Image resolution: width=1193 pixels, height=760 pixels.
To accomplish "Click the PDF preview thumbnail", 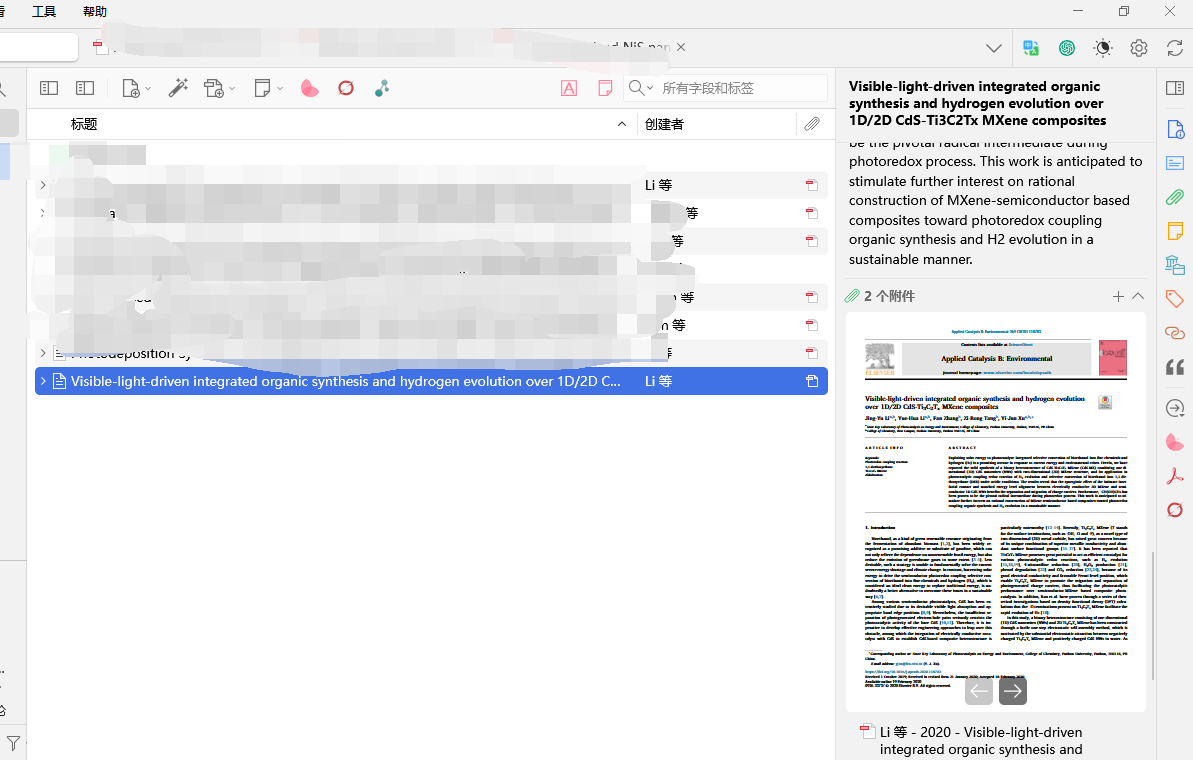I will point(996,512).
